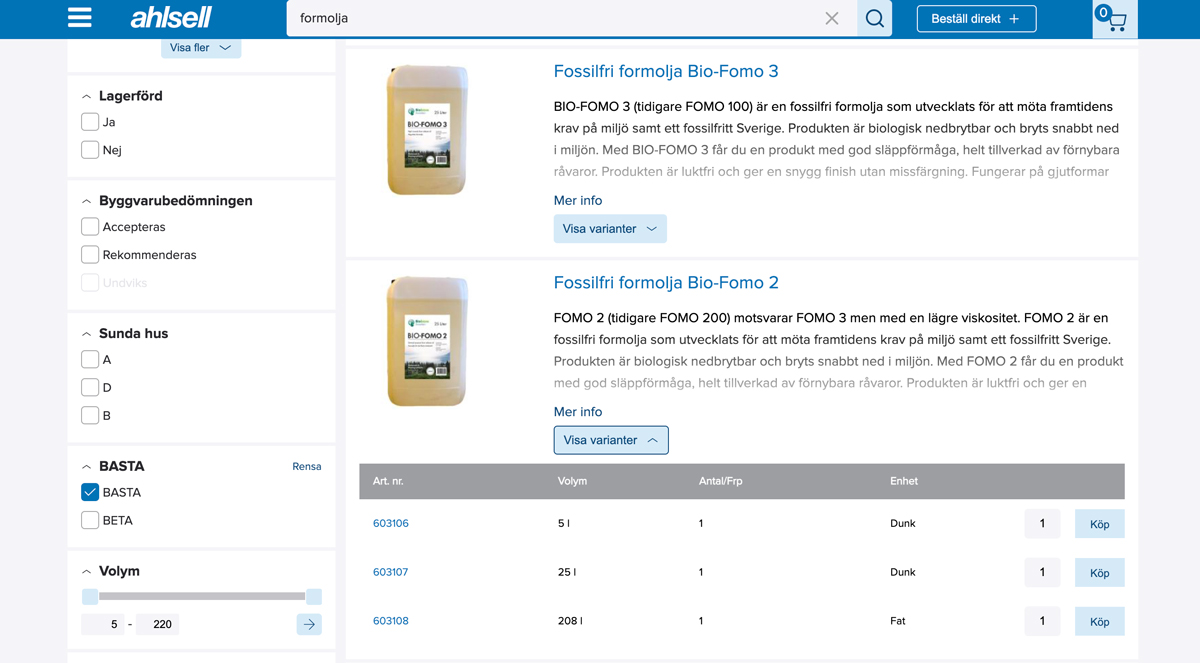Image resolution: width=1200 pixels, height=663 pixels.
Task: Submit search with magnifying glass icon
Action: point(875,18)
